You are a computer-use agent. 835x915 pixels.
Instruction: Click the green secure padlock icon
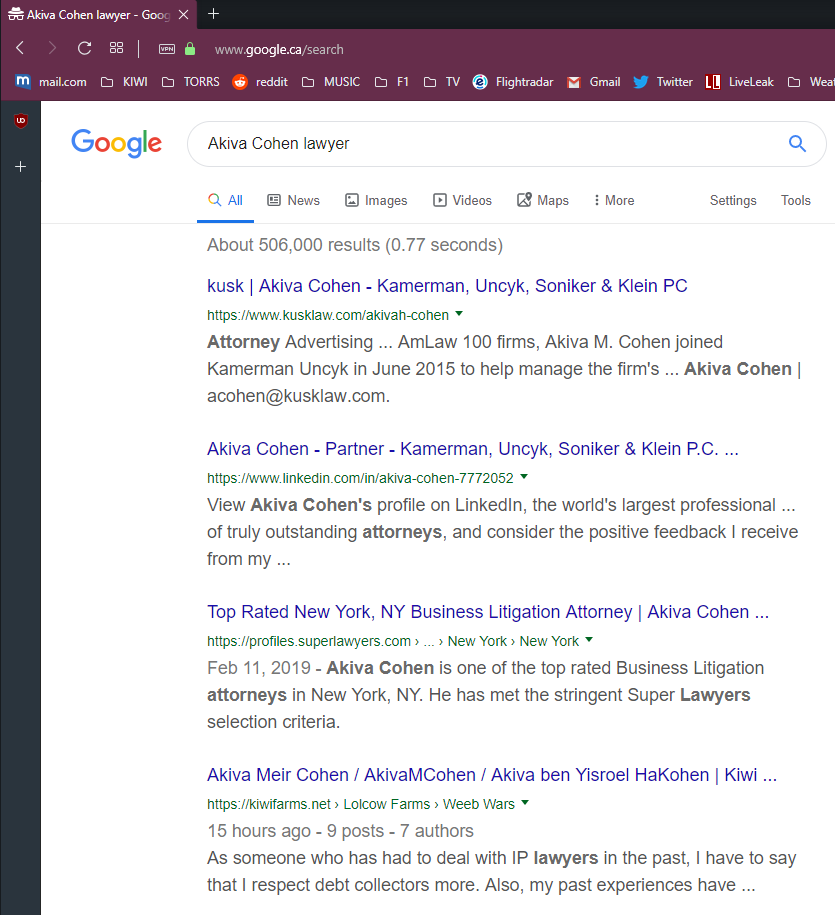click(x=190, y=48)
